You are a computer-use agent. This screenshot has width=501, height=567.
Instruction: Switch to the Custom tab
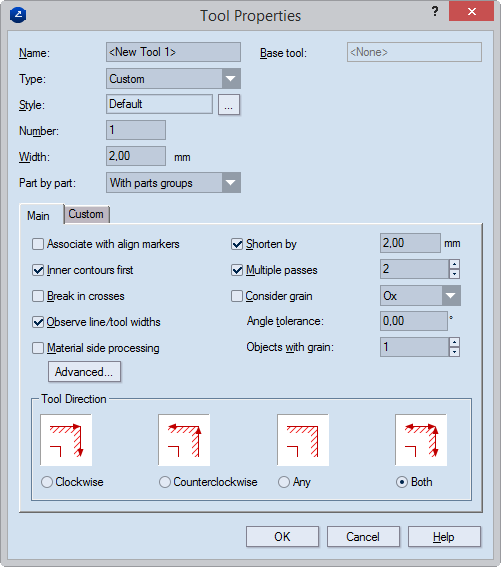pos(86,214)
